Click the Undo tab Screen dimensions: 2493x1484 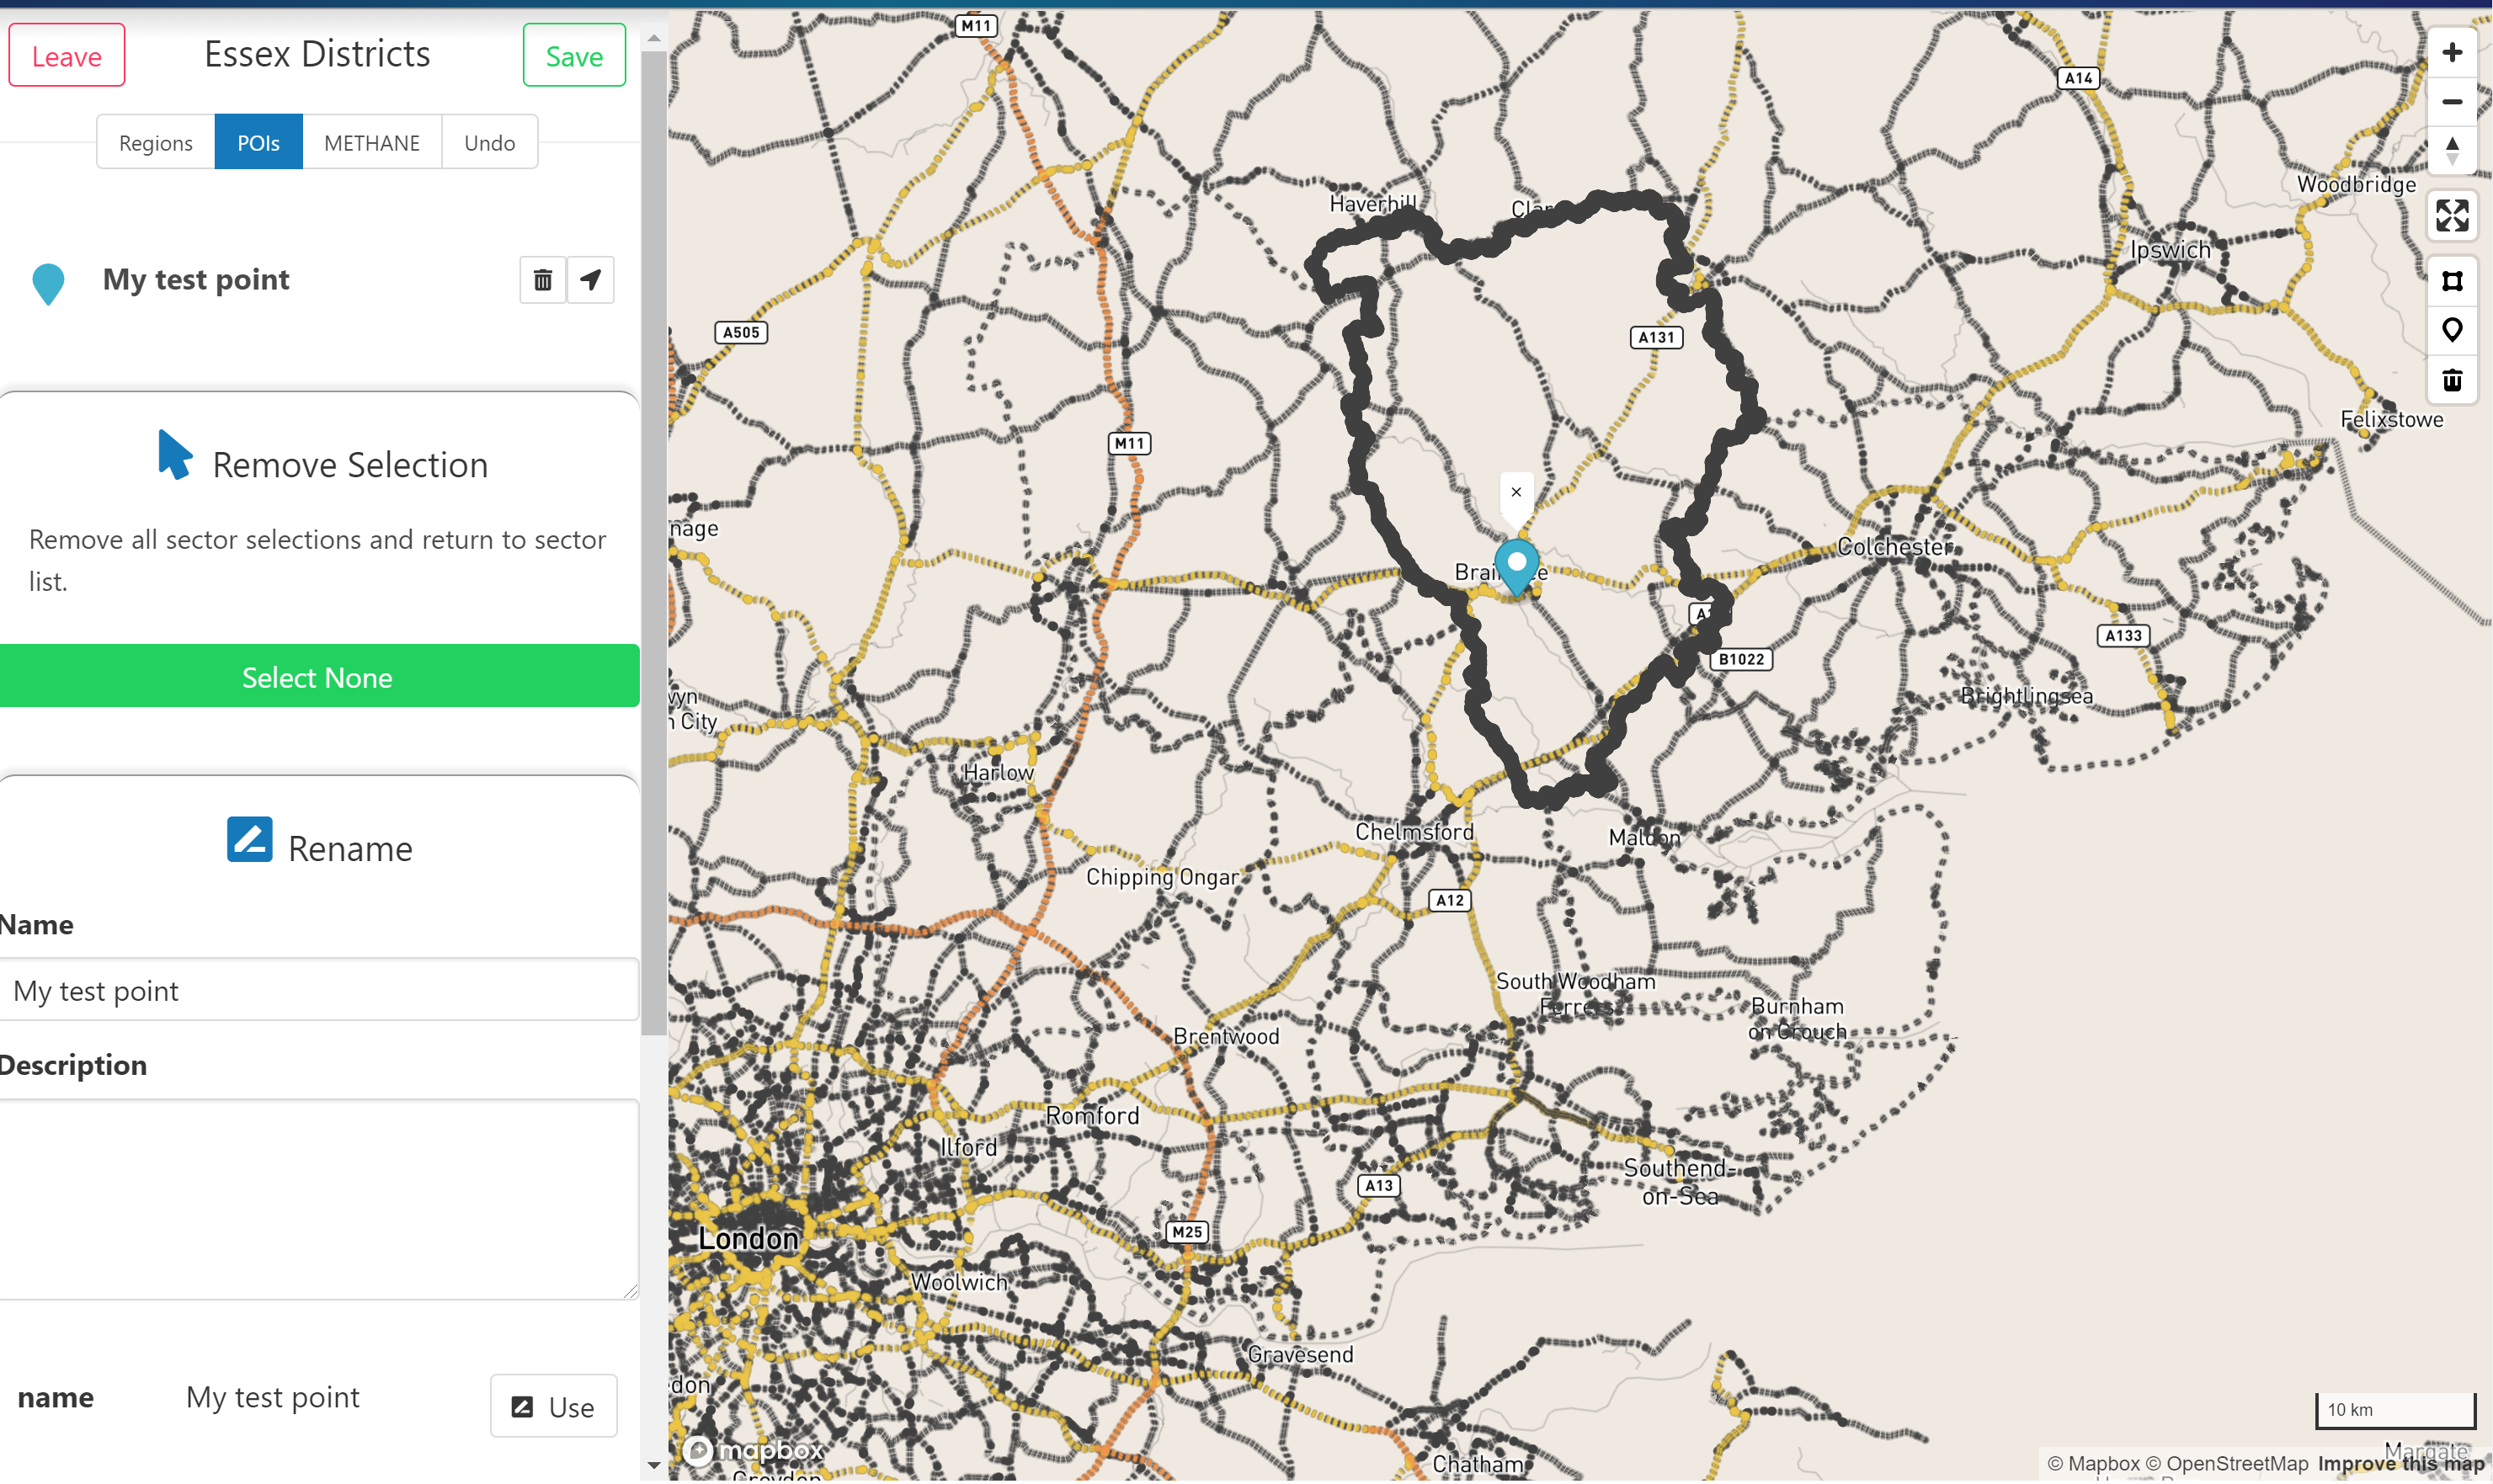pyautogui.click(x=489, y=143)
